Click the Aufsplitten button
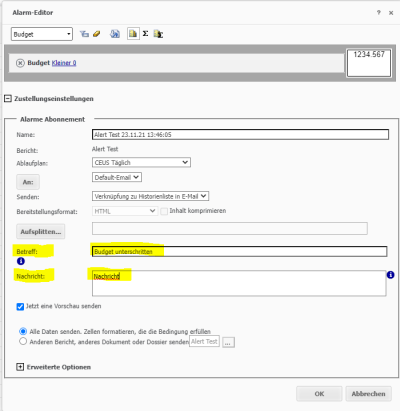This screenshot has height=411, width=400. coord(41,231)
